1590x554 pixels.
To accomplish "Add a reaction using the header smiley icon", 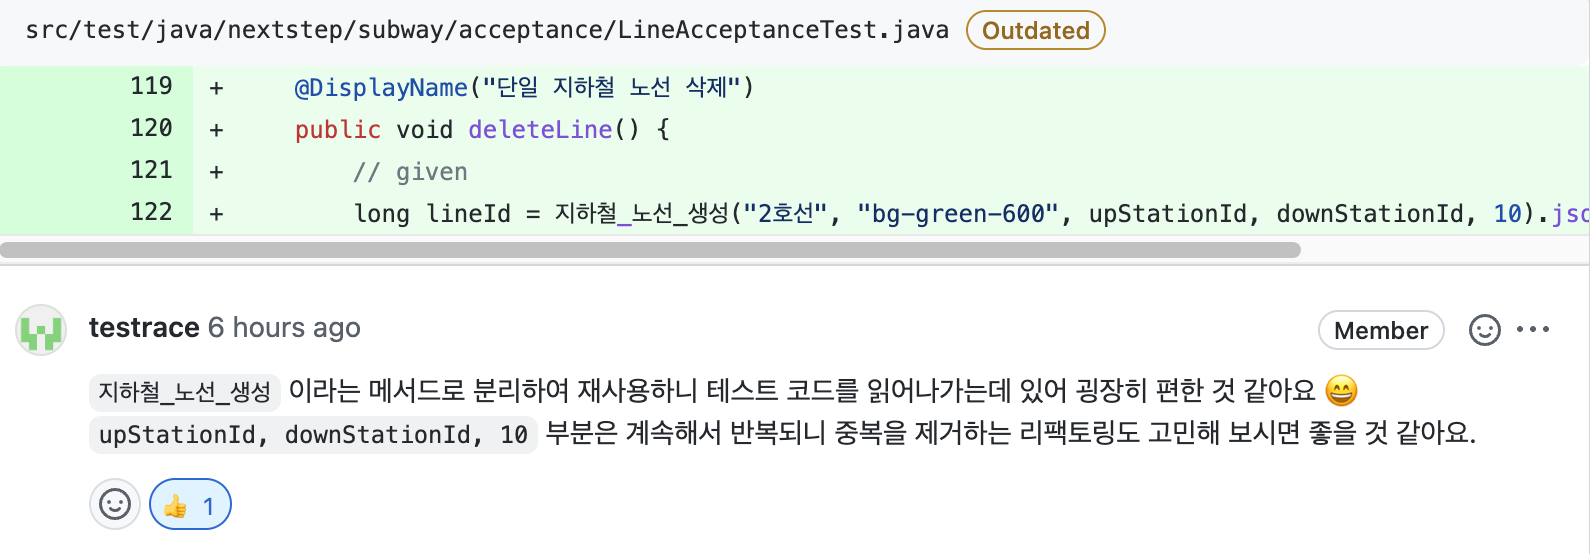I will pos(1484,330).
